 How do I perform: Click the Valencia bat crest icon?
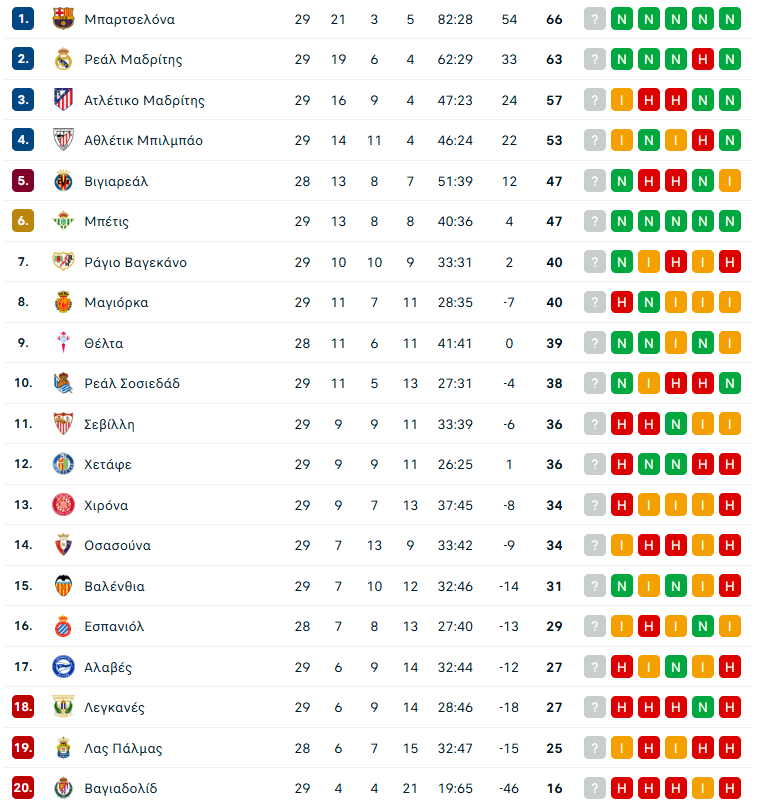click(x=63, y=585)
